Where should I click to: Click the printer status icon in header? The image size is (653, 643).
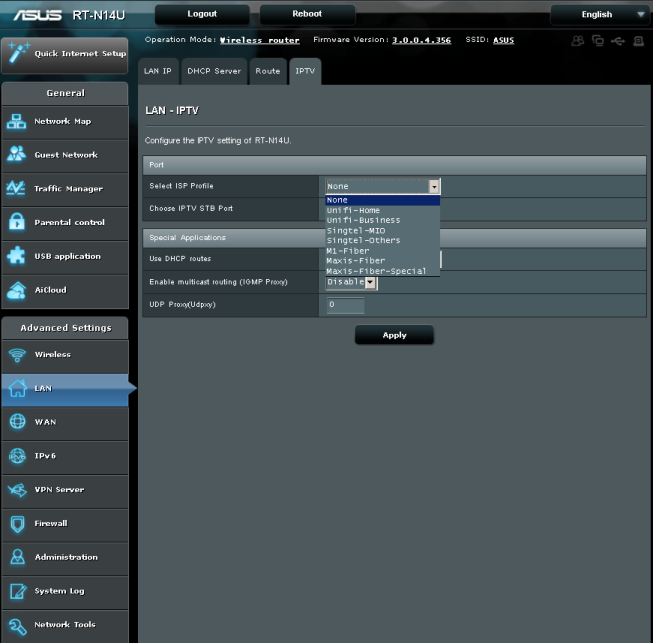point(638,41)
